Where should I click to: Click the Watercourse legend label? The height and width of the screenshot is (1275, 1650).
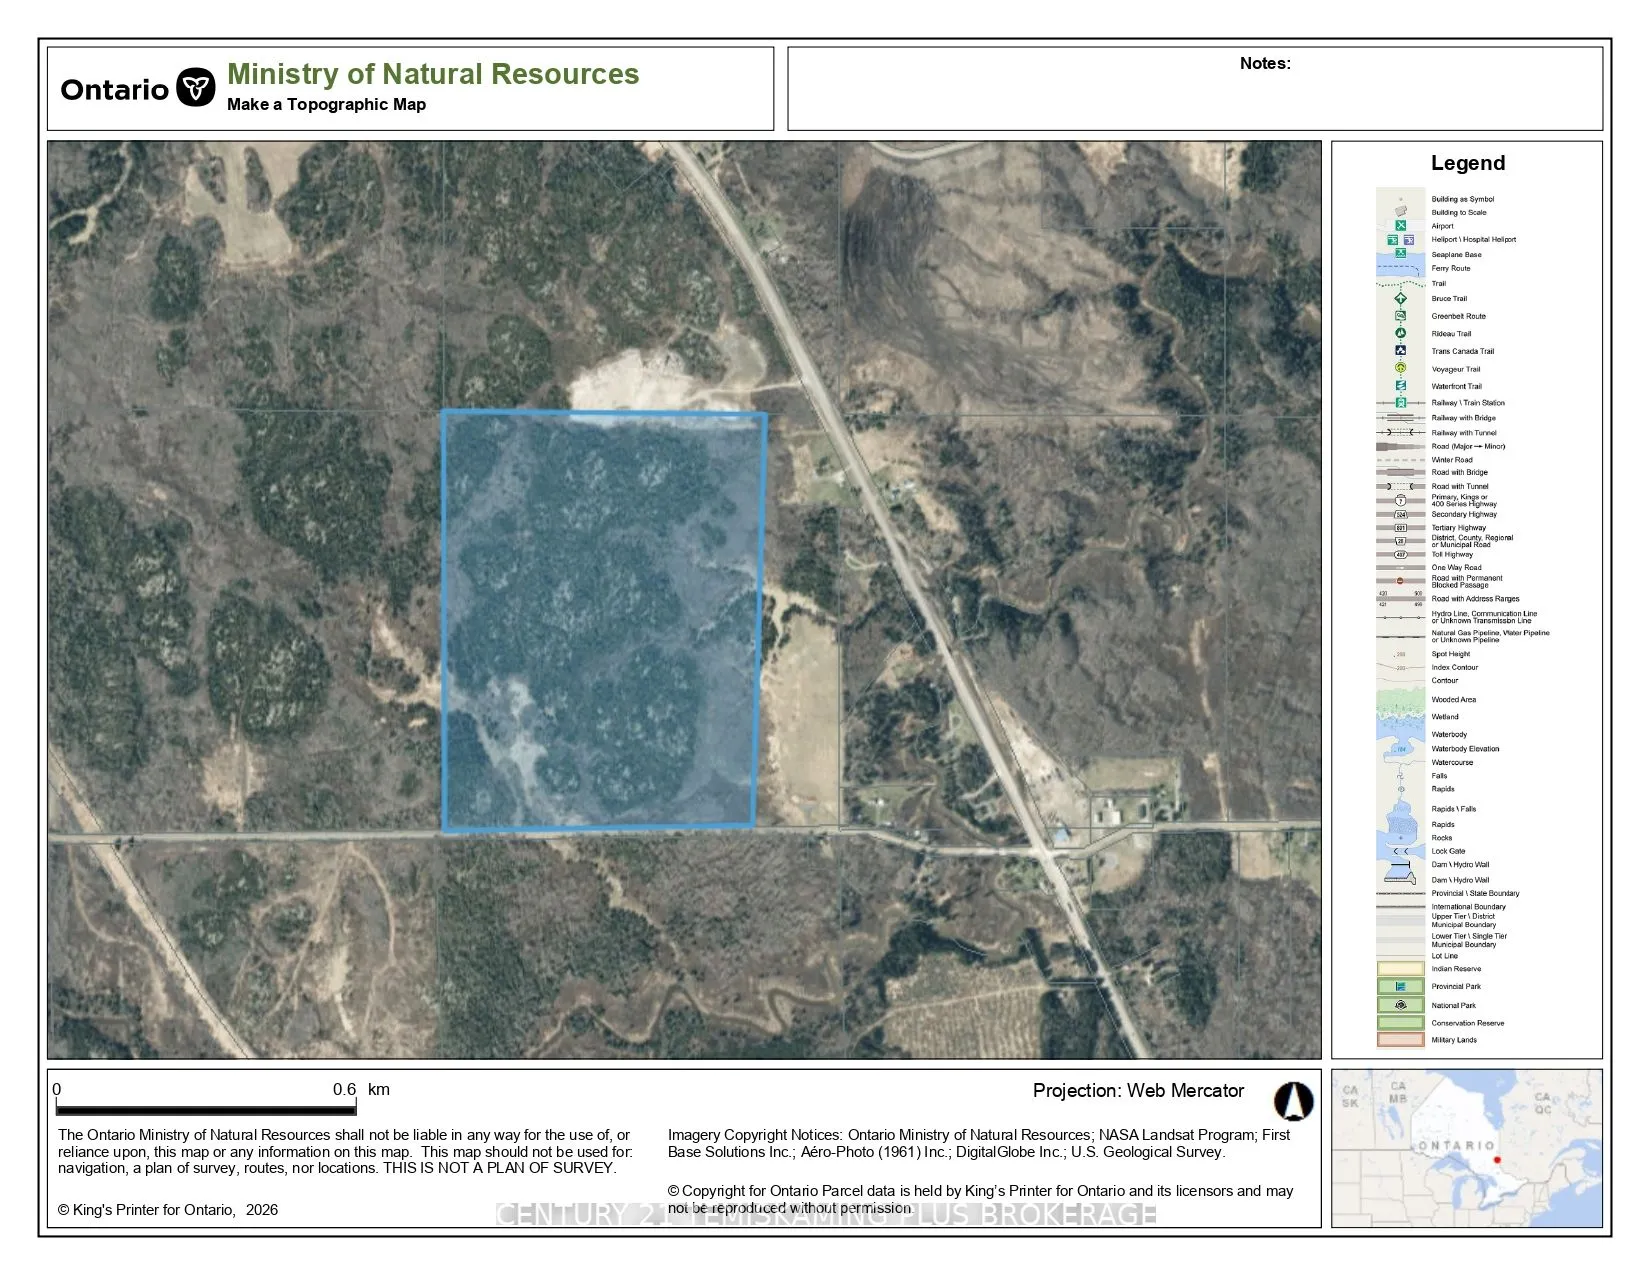1452,762
